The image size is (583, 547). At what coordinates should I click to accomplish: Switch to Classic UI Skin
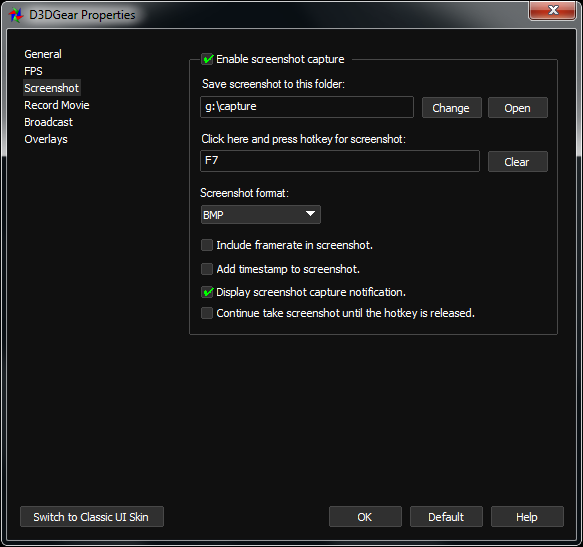(x=92, y=517)
